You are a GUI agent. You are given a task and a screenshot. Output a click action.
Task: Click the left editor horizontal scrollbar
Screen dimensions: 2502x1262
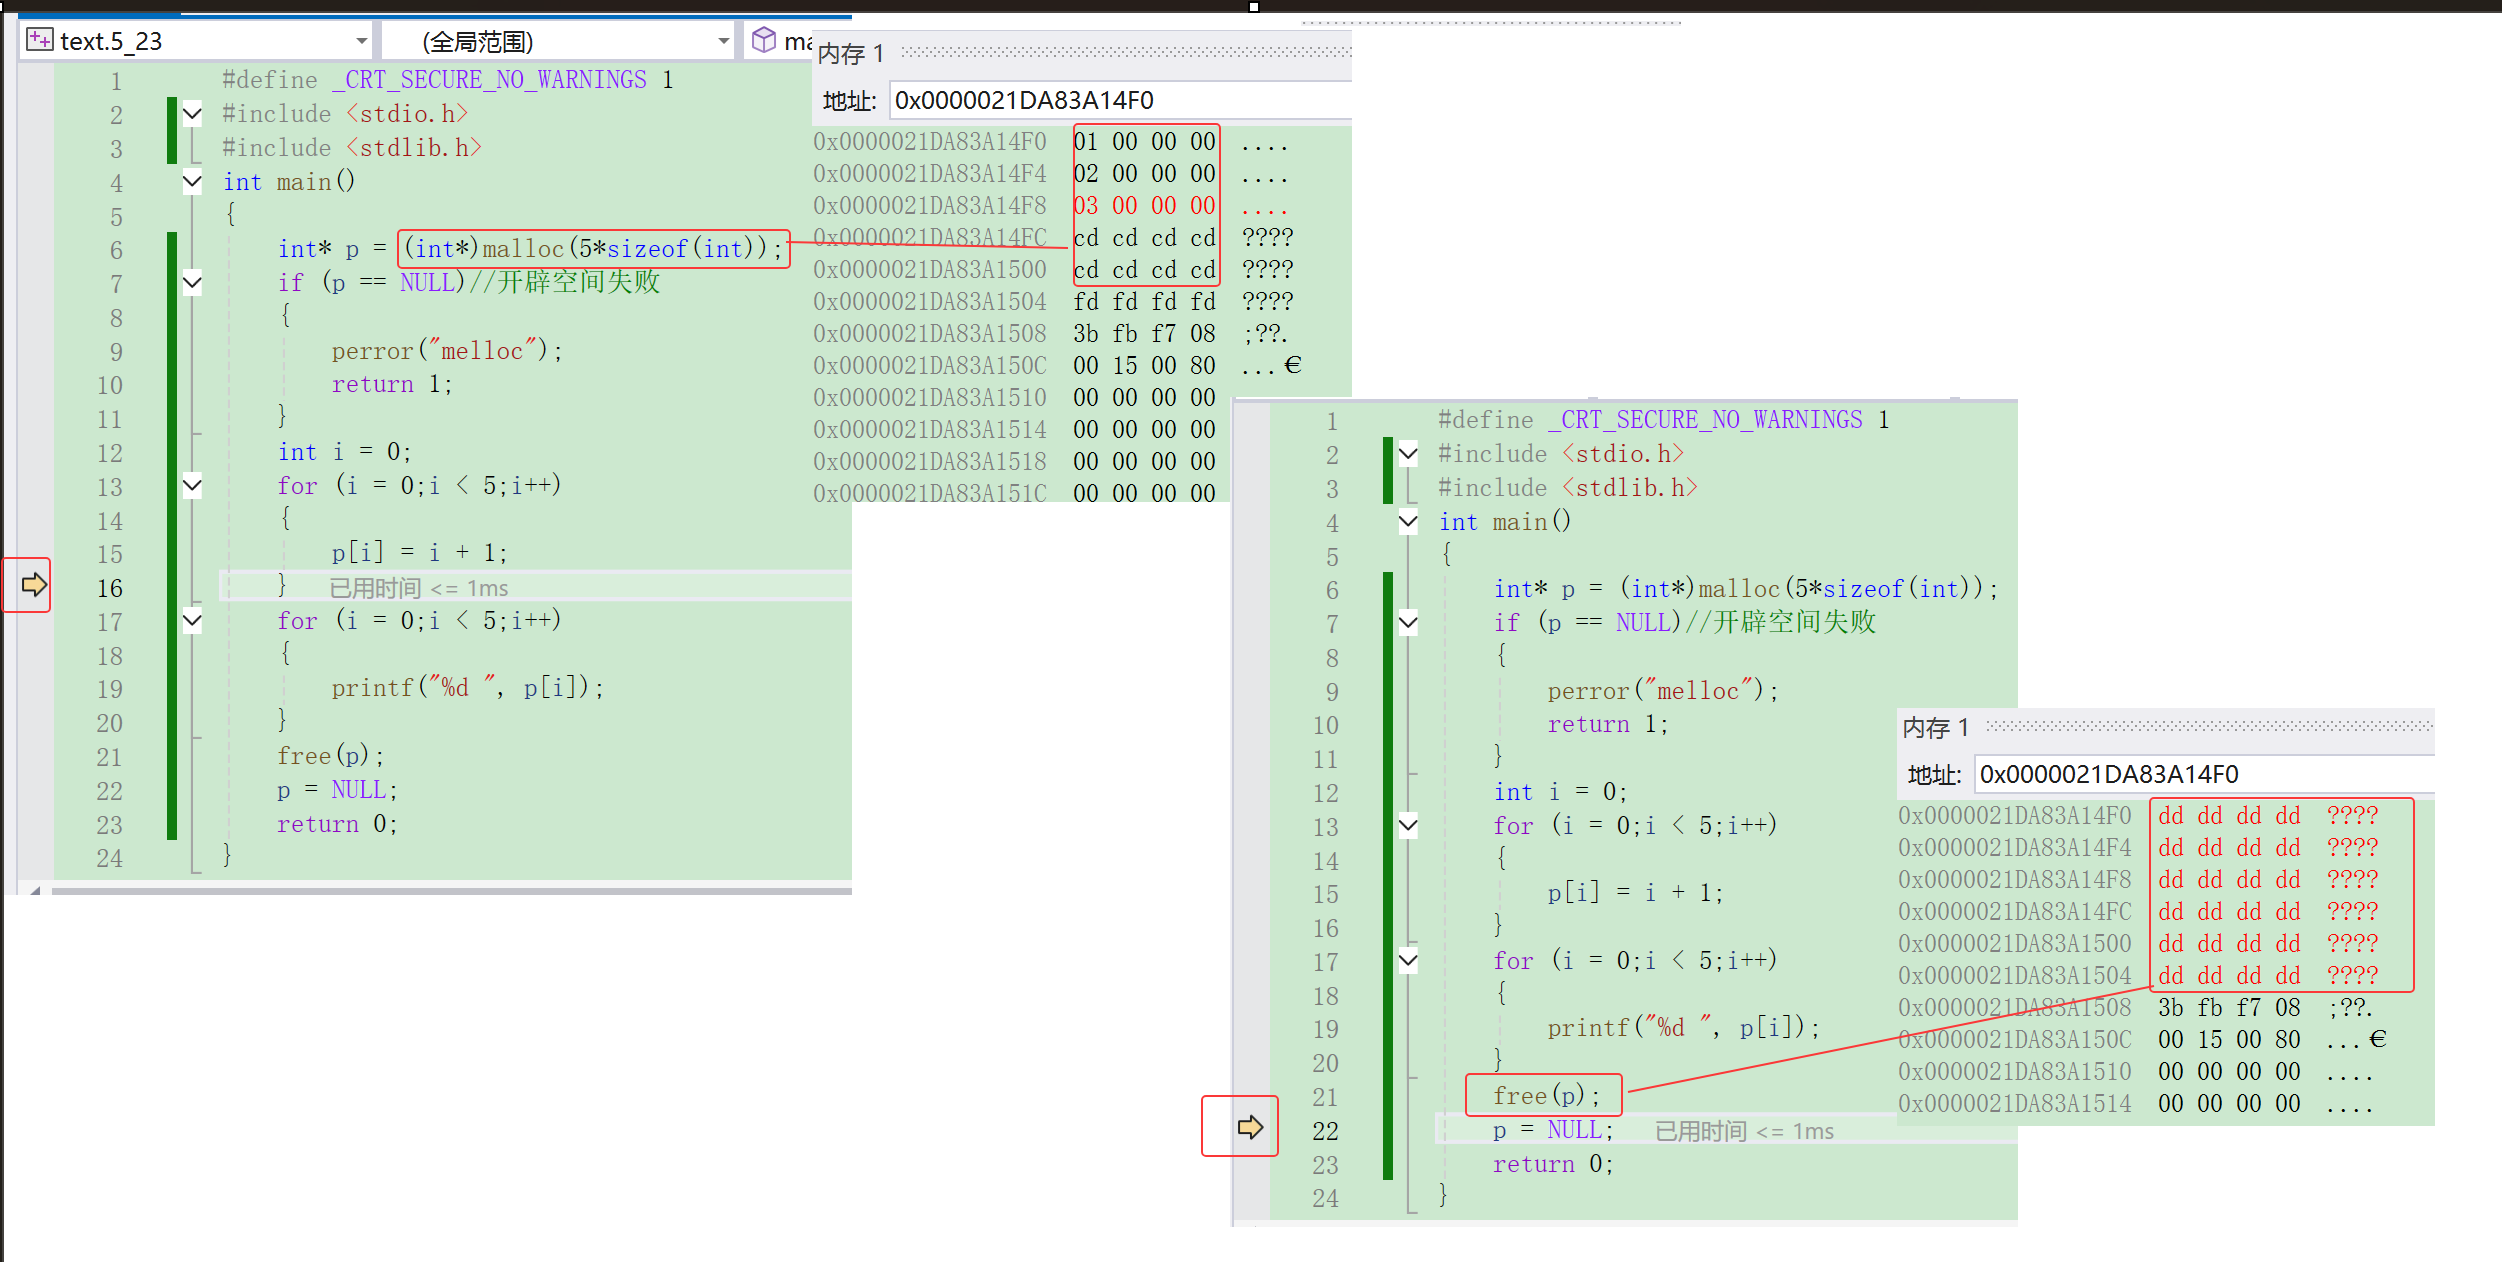(450, 890)
